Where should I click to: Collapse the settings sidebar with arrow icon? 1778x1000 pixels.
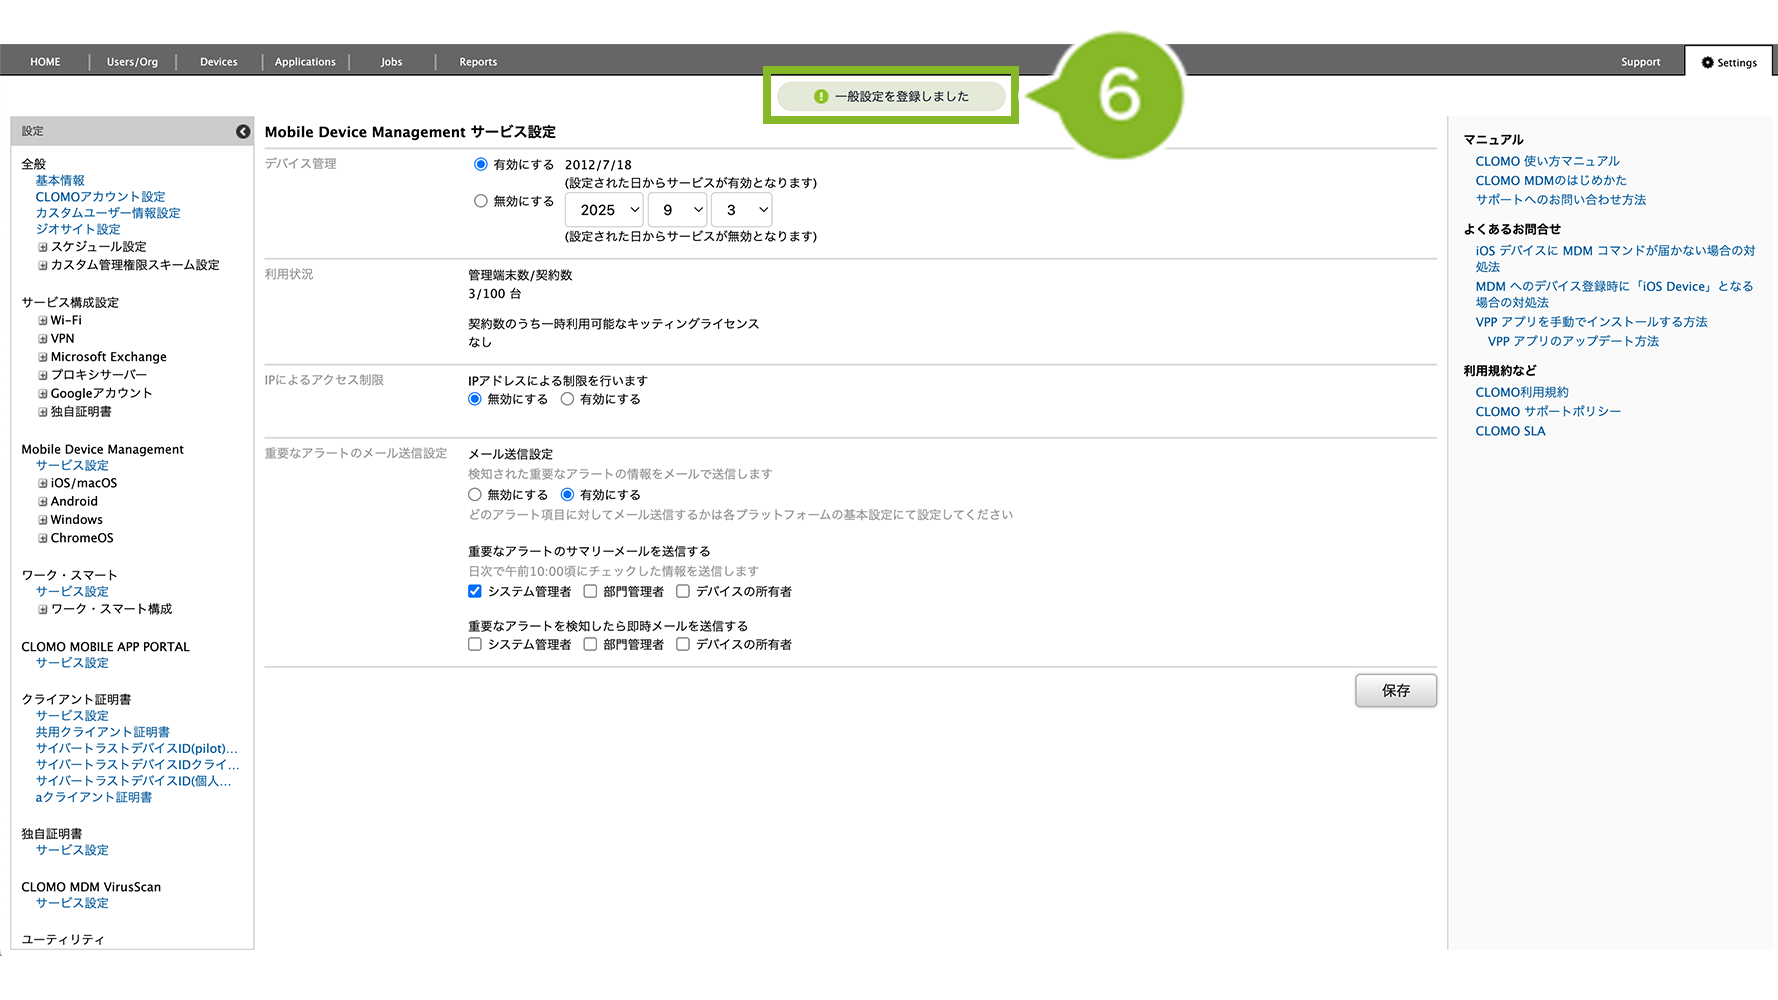pos(243,132)
